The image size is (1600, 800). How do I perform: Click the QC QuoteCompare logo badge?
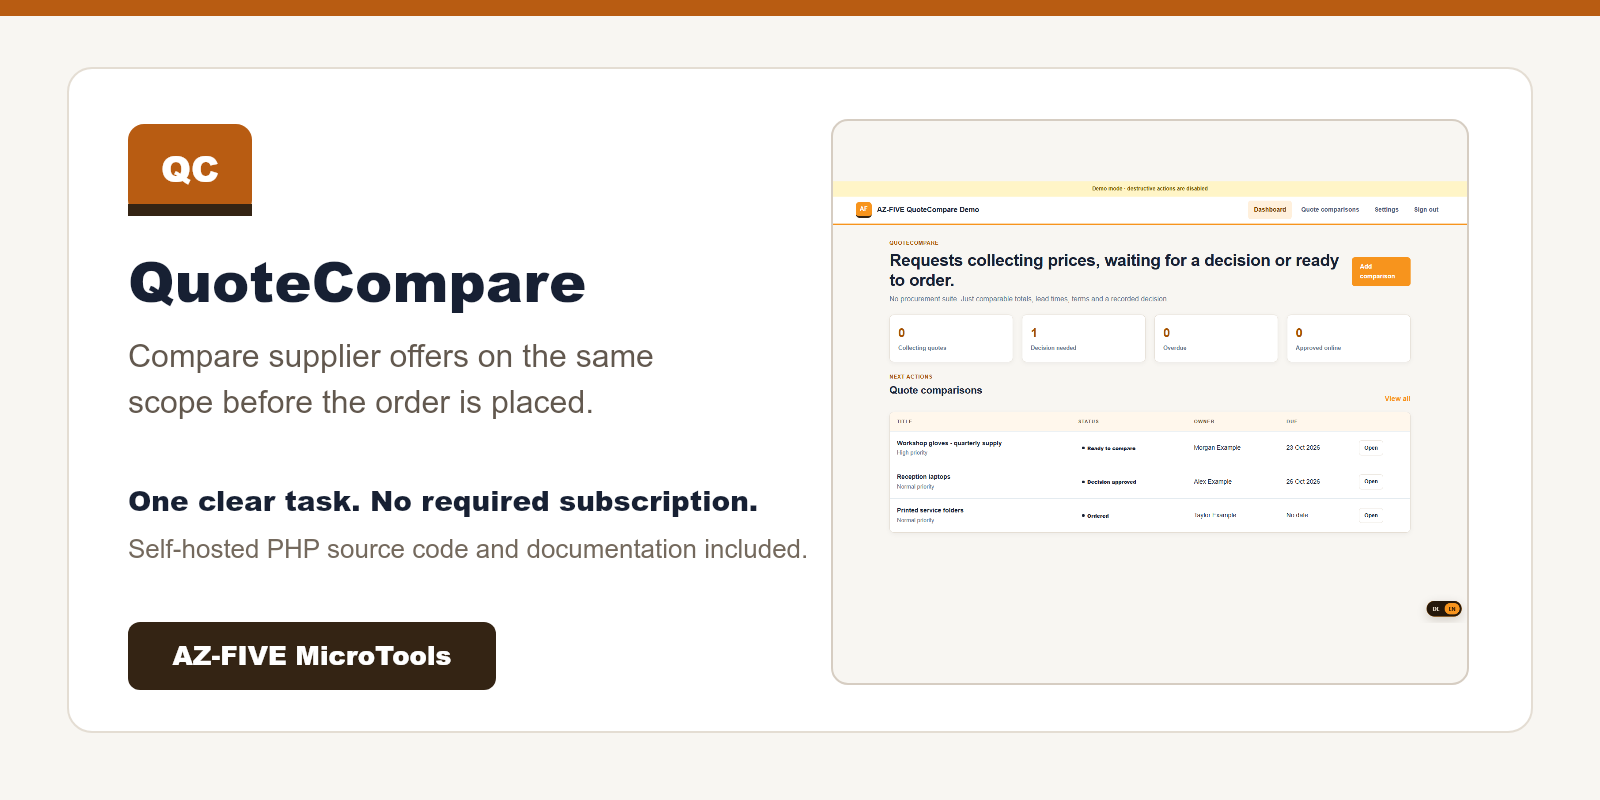190,170
